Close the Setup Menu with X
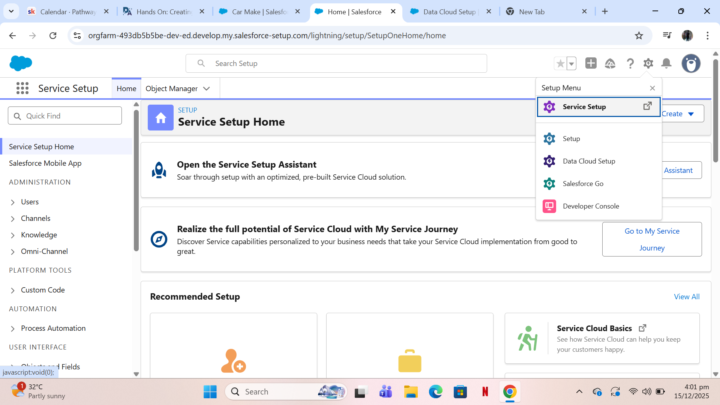The width and height of the screenshot is (720, 405). [652, 88]
